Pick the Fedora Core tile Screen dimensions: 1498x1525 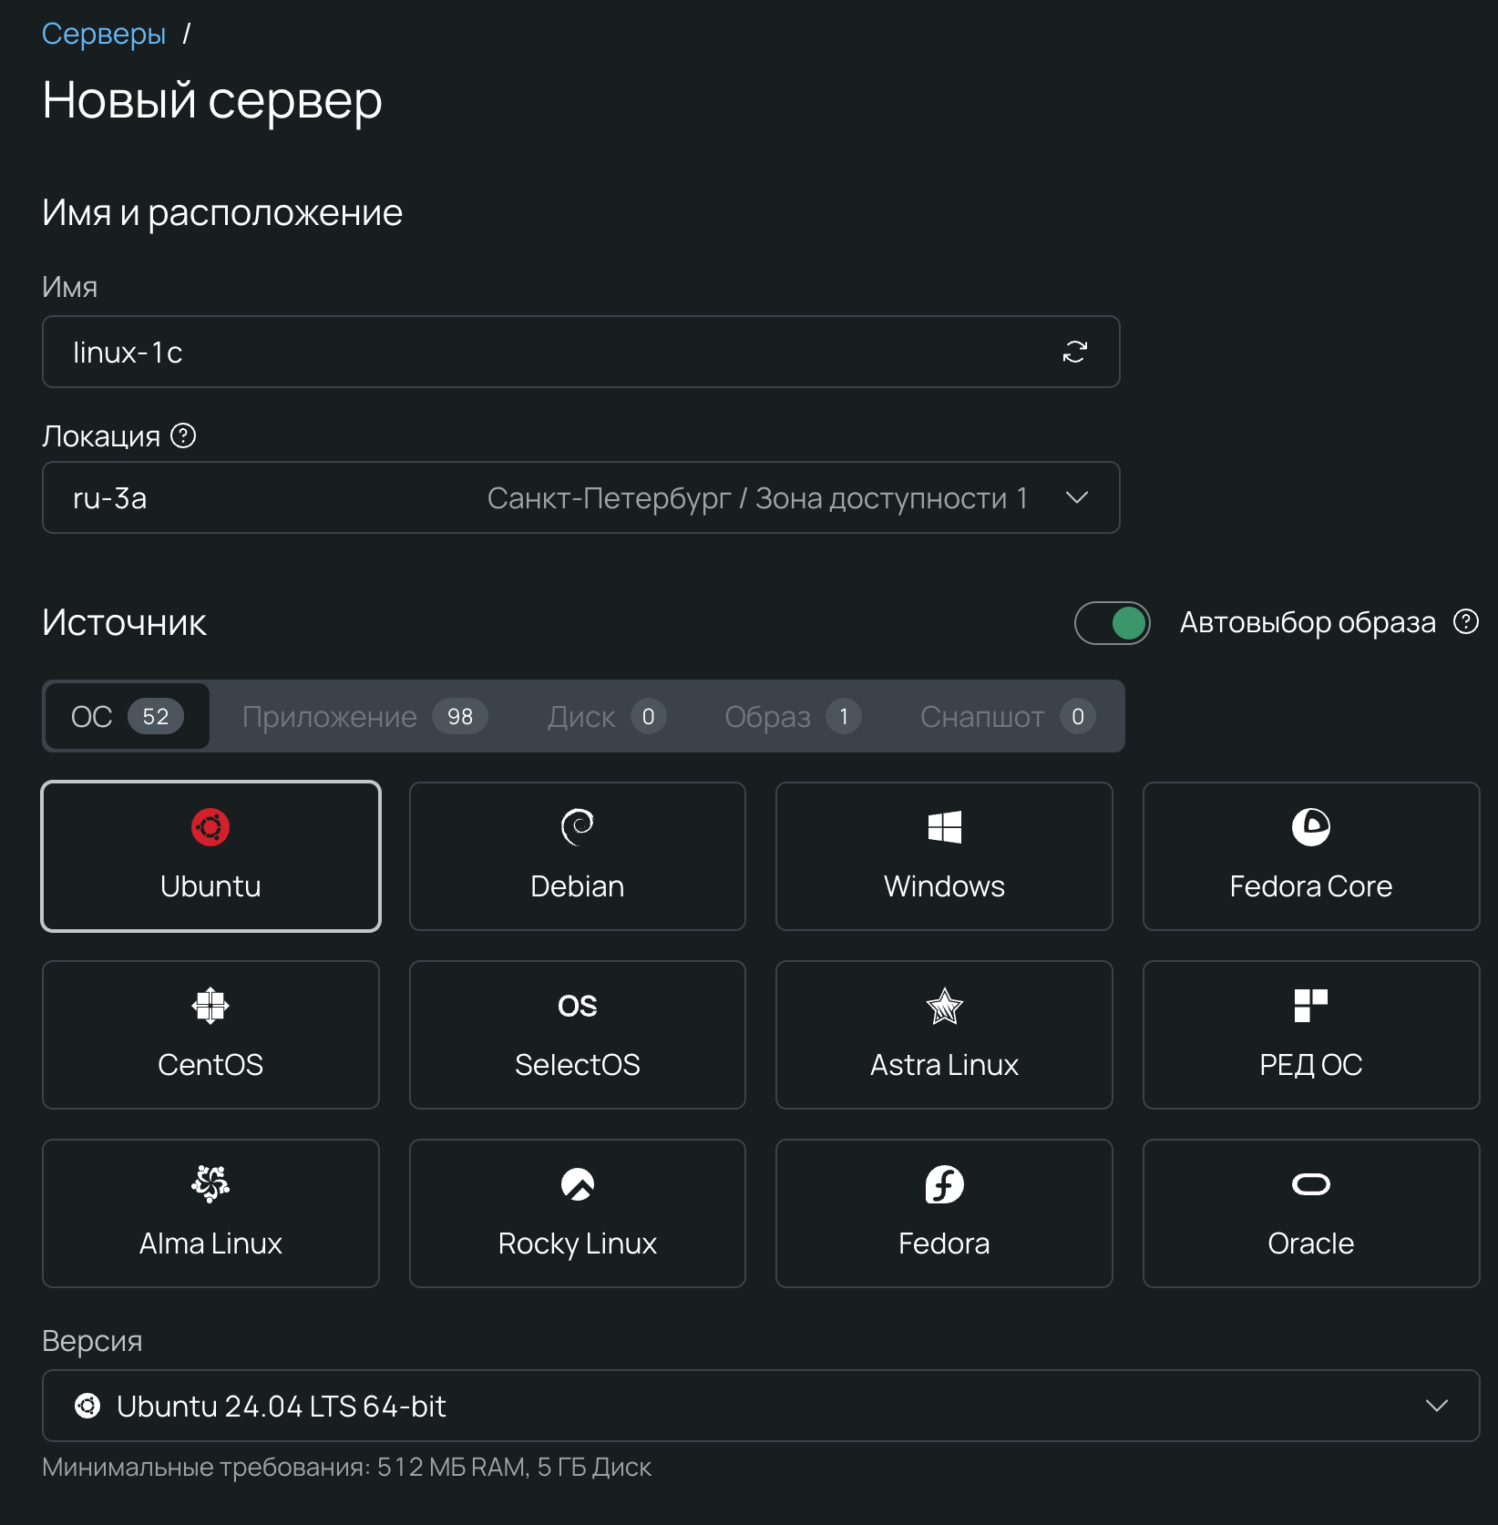tap(1310, 856)
